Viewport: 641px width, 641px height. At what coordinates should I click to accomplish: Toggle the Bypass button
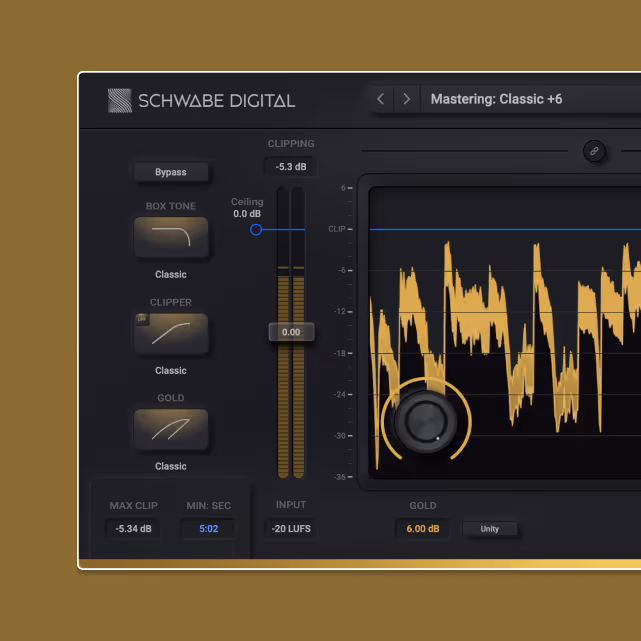[171, 172]
